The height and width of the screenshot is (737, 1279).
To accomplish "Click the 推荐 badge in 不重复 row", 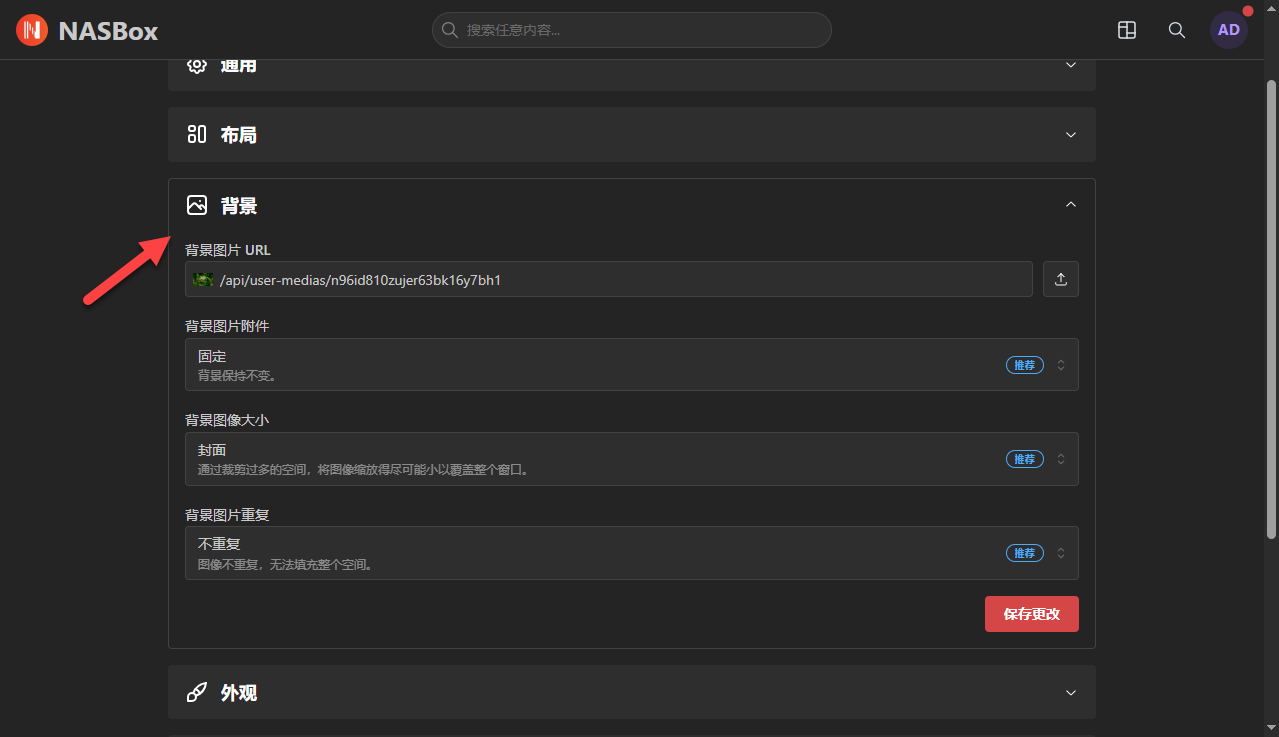I will [x=1025, y=553].
